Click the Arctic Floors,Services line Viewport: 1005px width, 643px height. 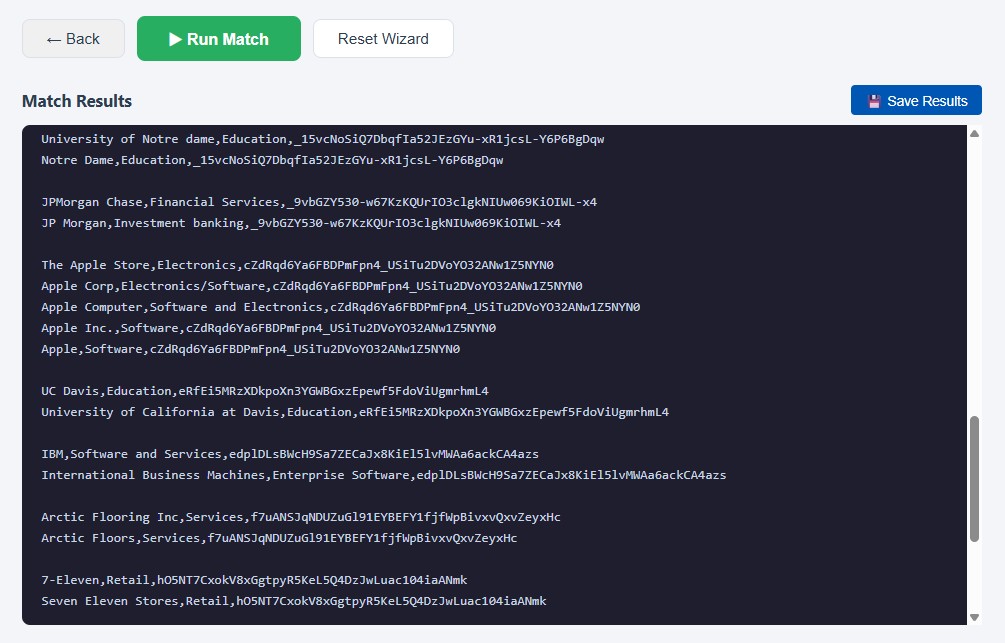(x=279, y=538)
